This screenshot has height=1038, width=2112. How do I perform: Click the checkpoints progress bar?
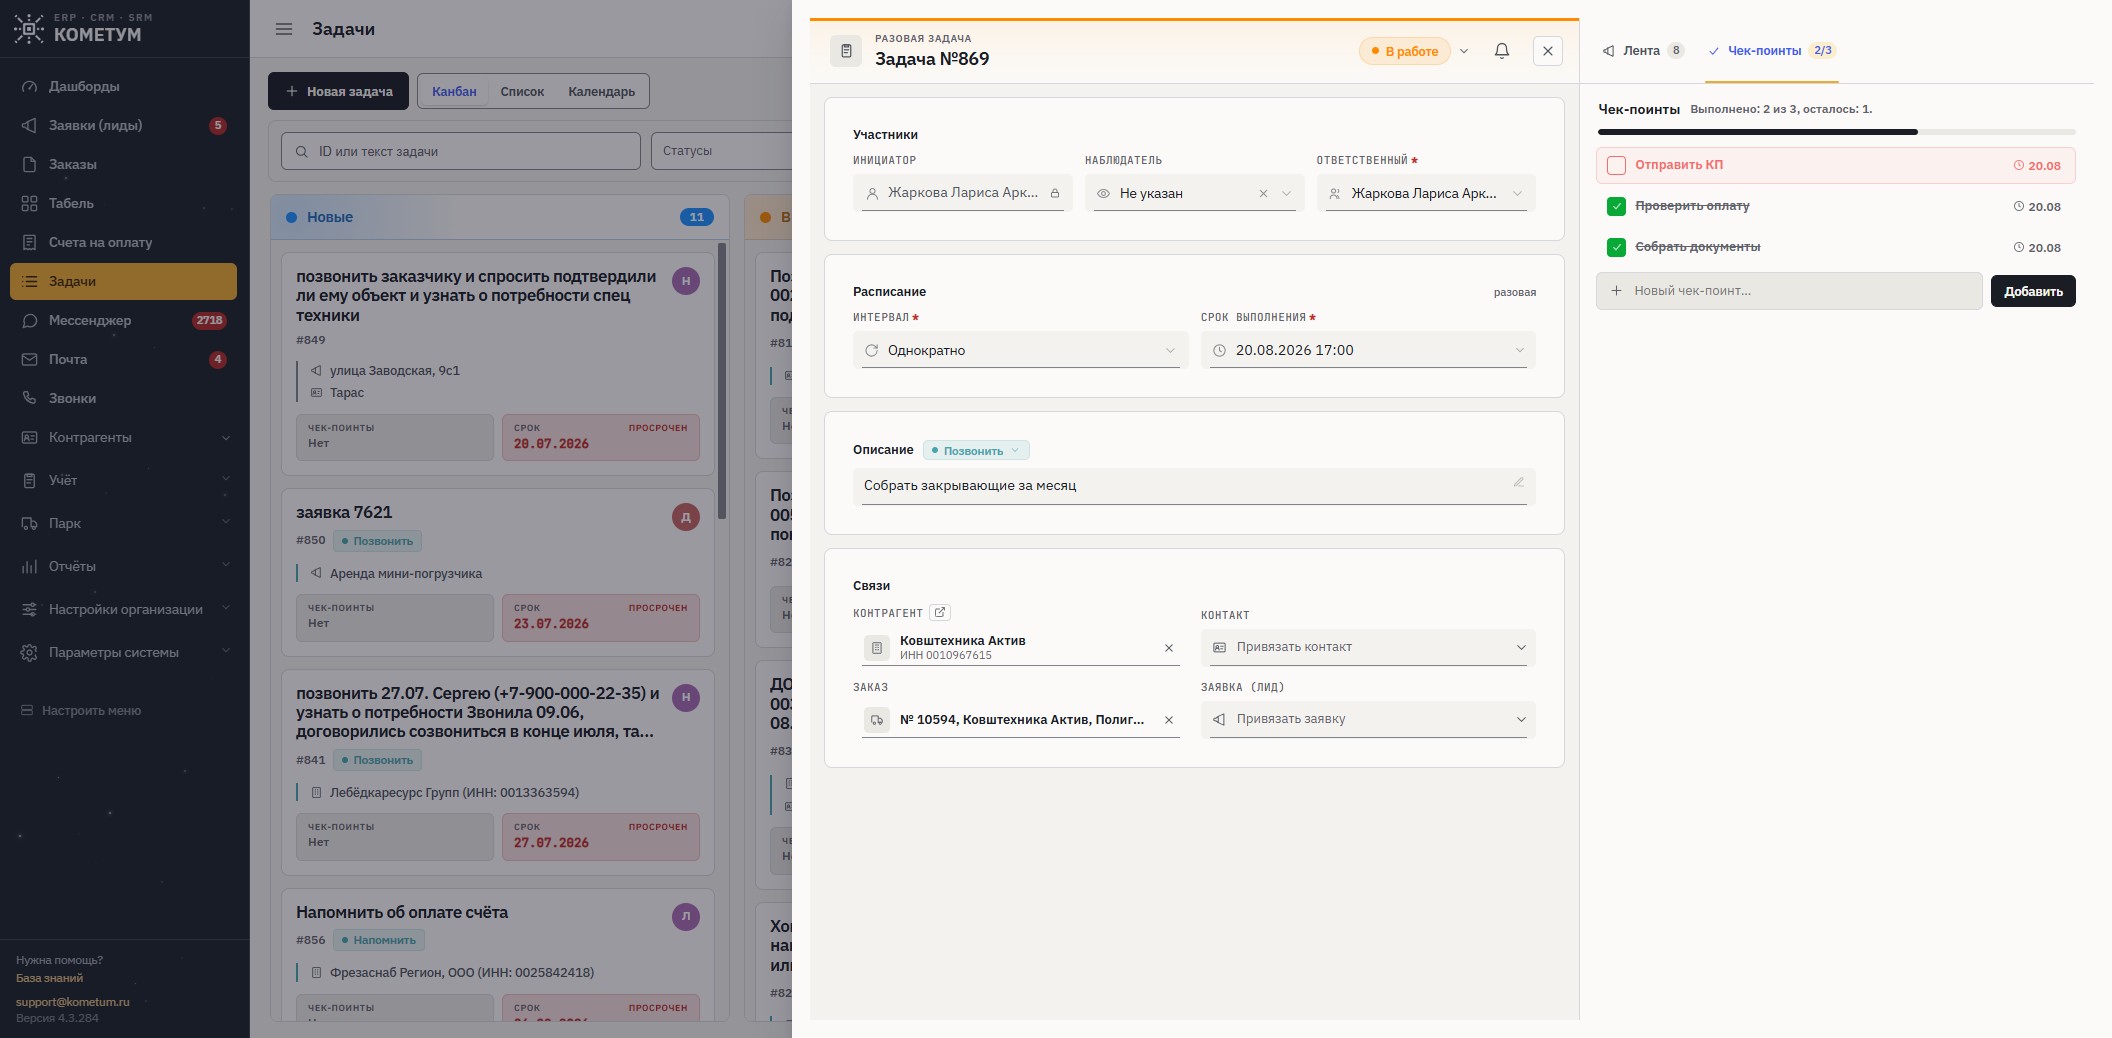click(1836, 132)
